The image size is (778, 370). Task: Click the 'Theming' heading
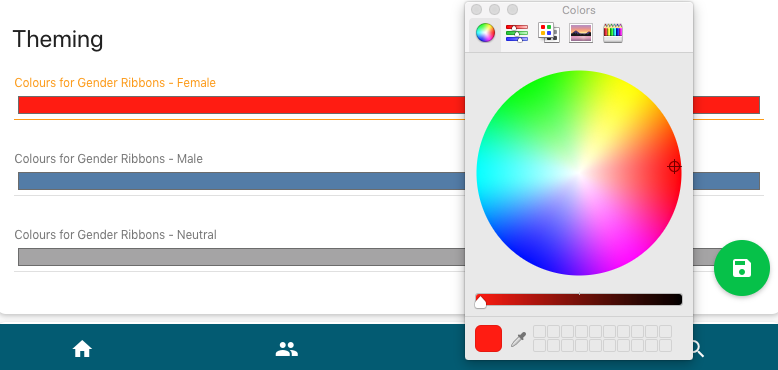(x=58, y=39)
